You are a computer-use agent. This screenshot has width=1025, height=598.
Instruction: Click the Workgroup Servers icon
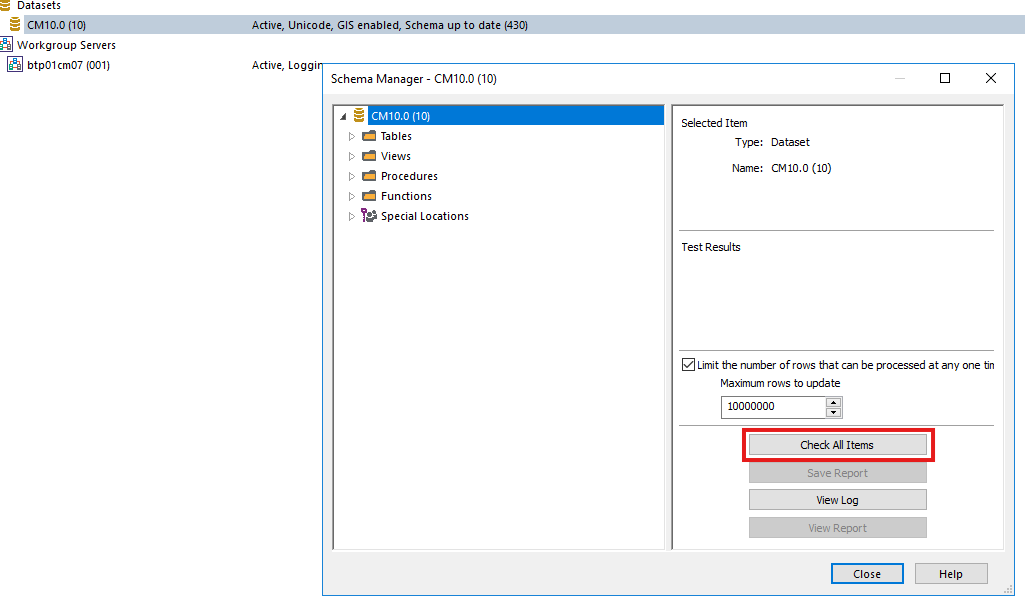pos(9,45)
